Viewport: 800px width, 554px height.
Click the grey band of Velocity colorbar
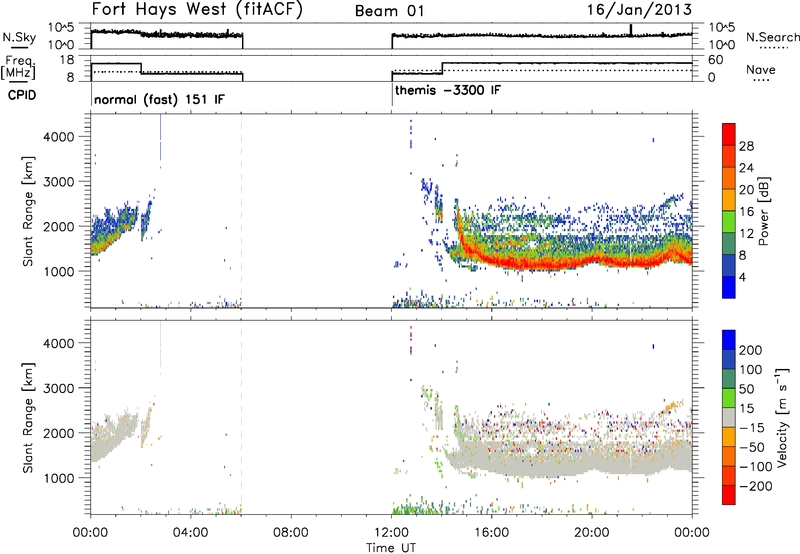[729, 417]
